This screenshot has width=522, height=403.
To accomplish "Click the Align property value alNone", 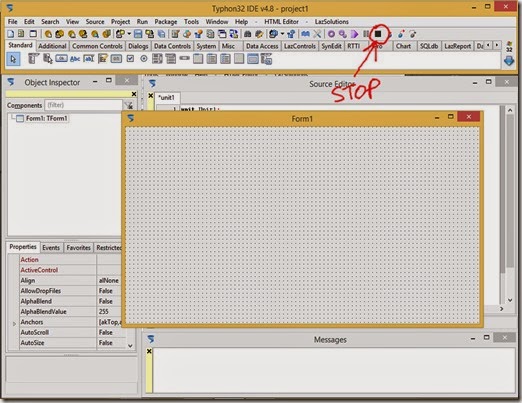I will coord(109,281).
